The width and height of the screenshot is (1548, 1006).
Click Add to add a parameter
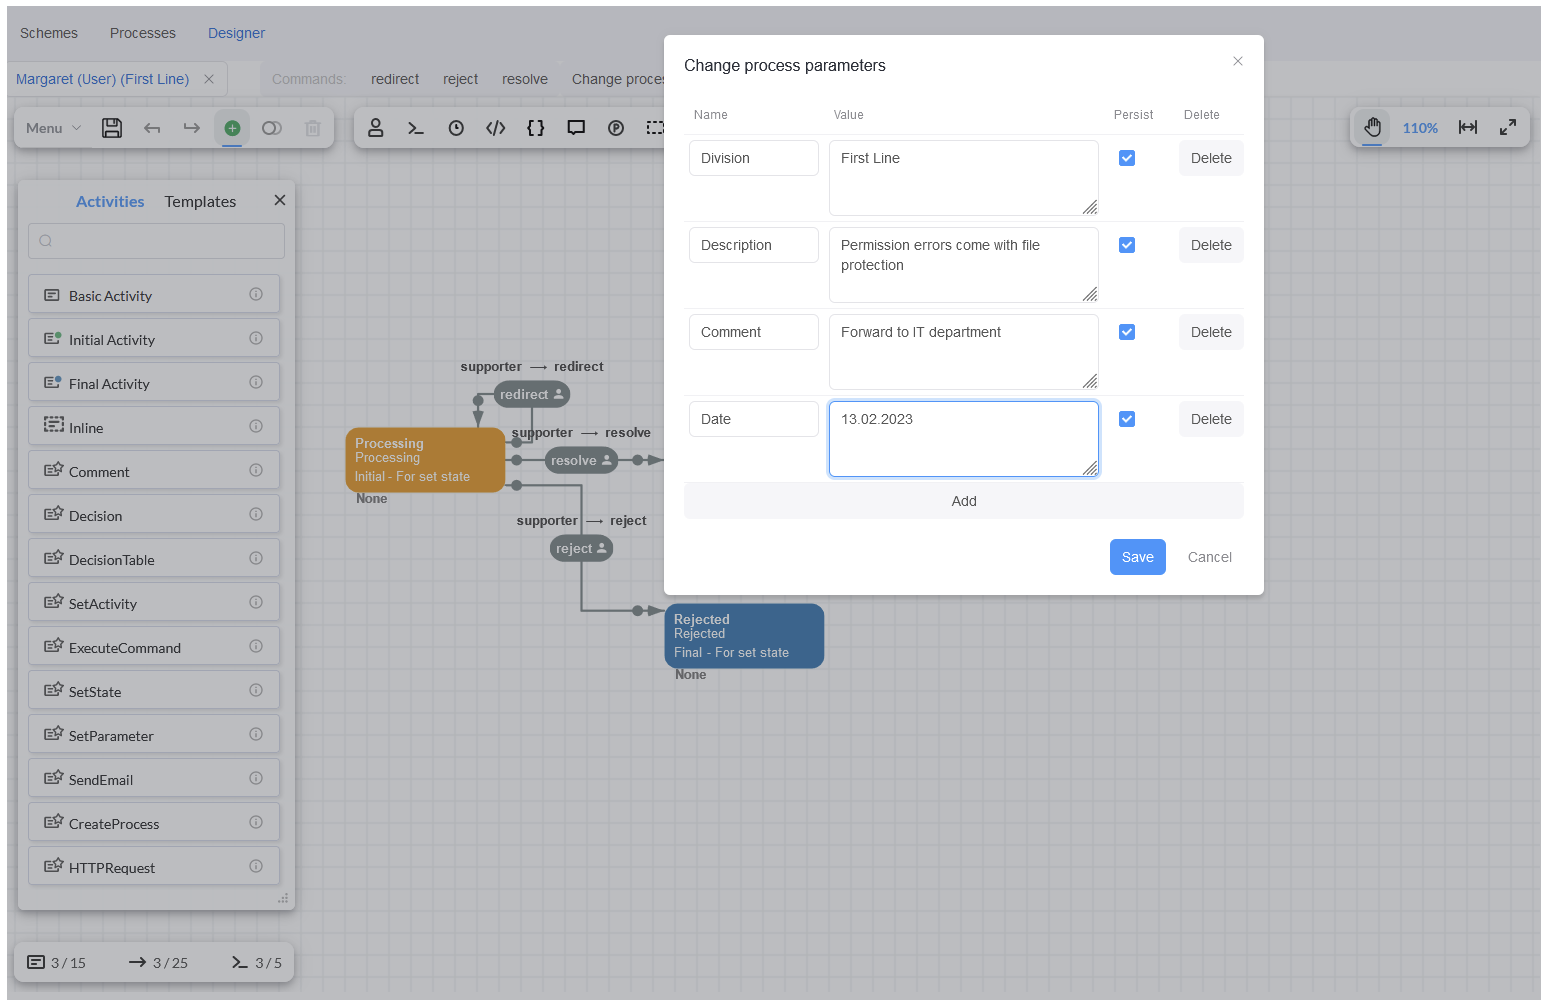pyautogui.click(x=964, y=501)
